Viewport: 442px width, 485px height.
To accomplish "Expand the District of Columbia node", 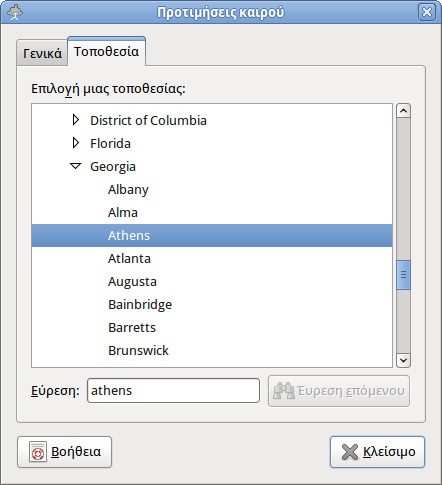I will coord(76,120).
